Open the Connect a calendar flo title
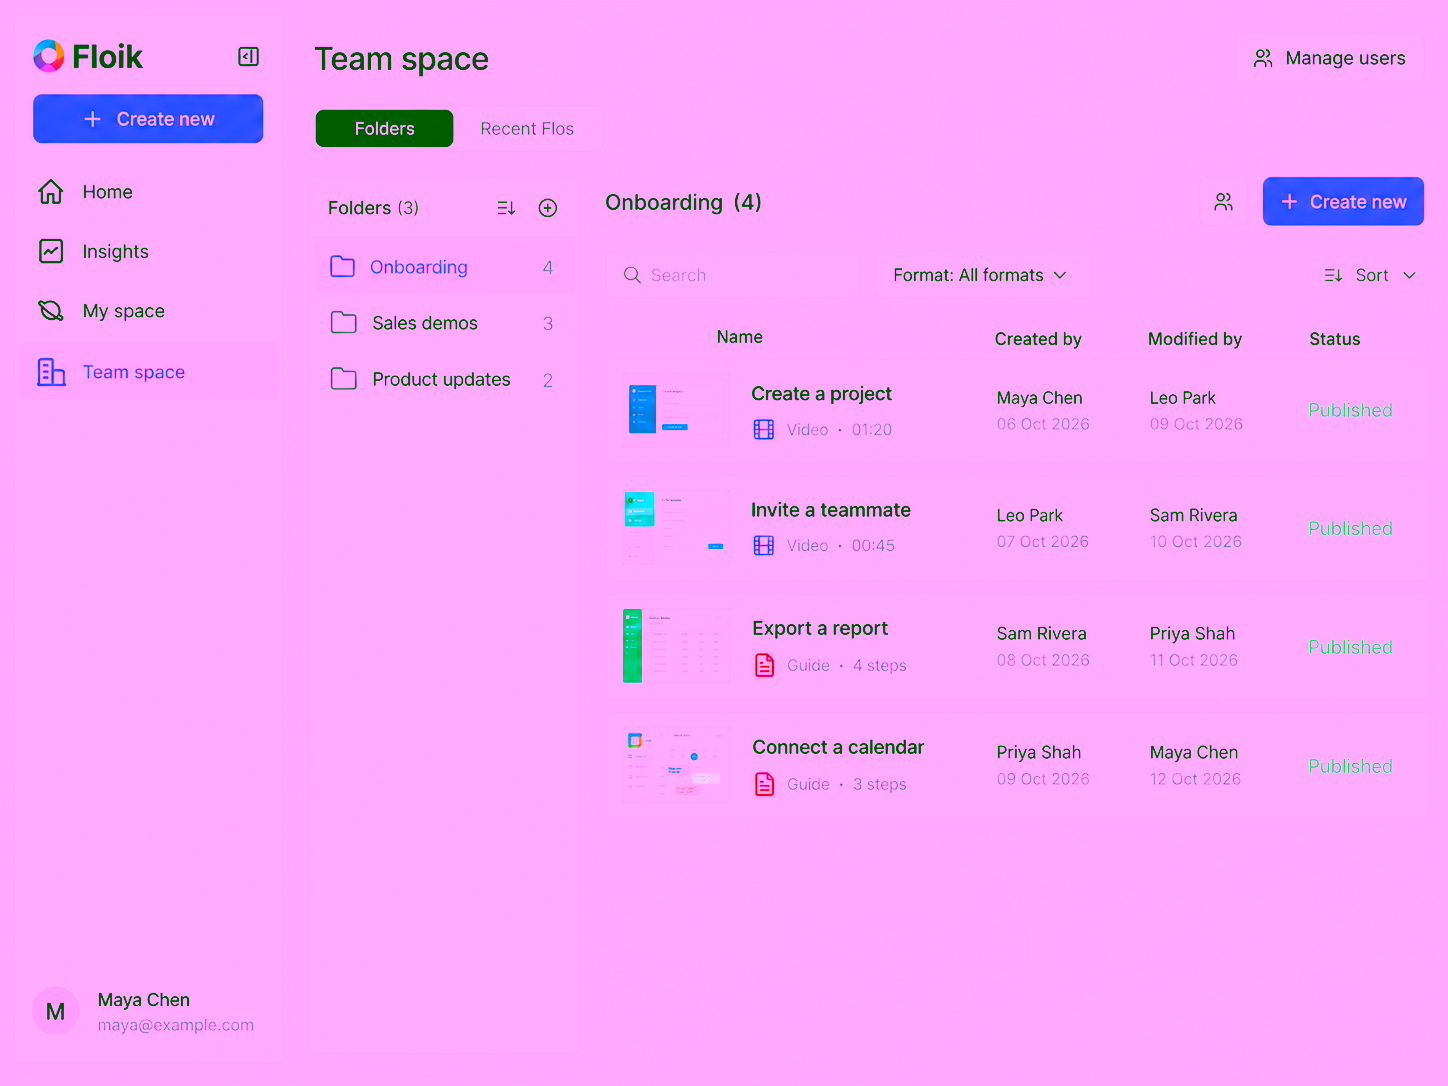This screenshot has height=1086, width=1448. pyautogui.click(x=838, y=747)
